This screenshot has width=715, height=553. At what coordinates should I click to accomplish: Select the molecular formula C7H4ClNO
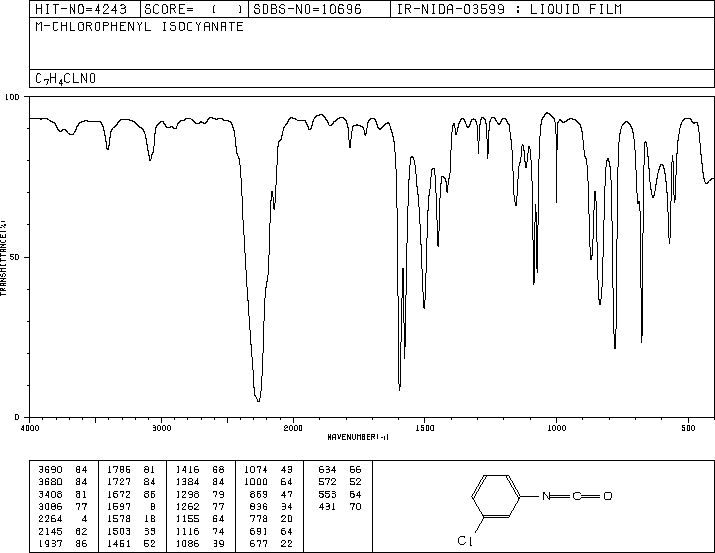65,79
